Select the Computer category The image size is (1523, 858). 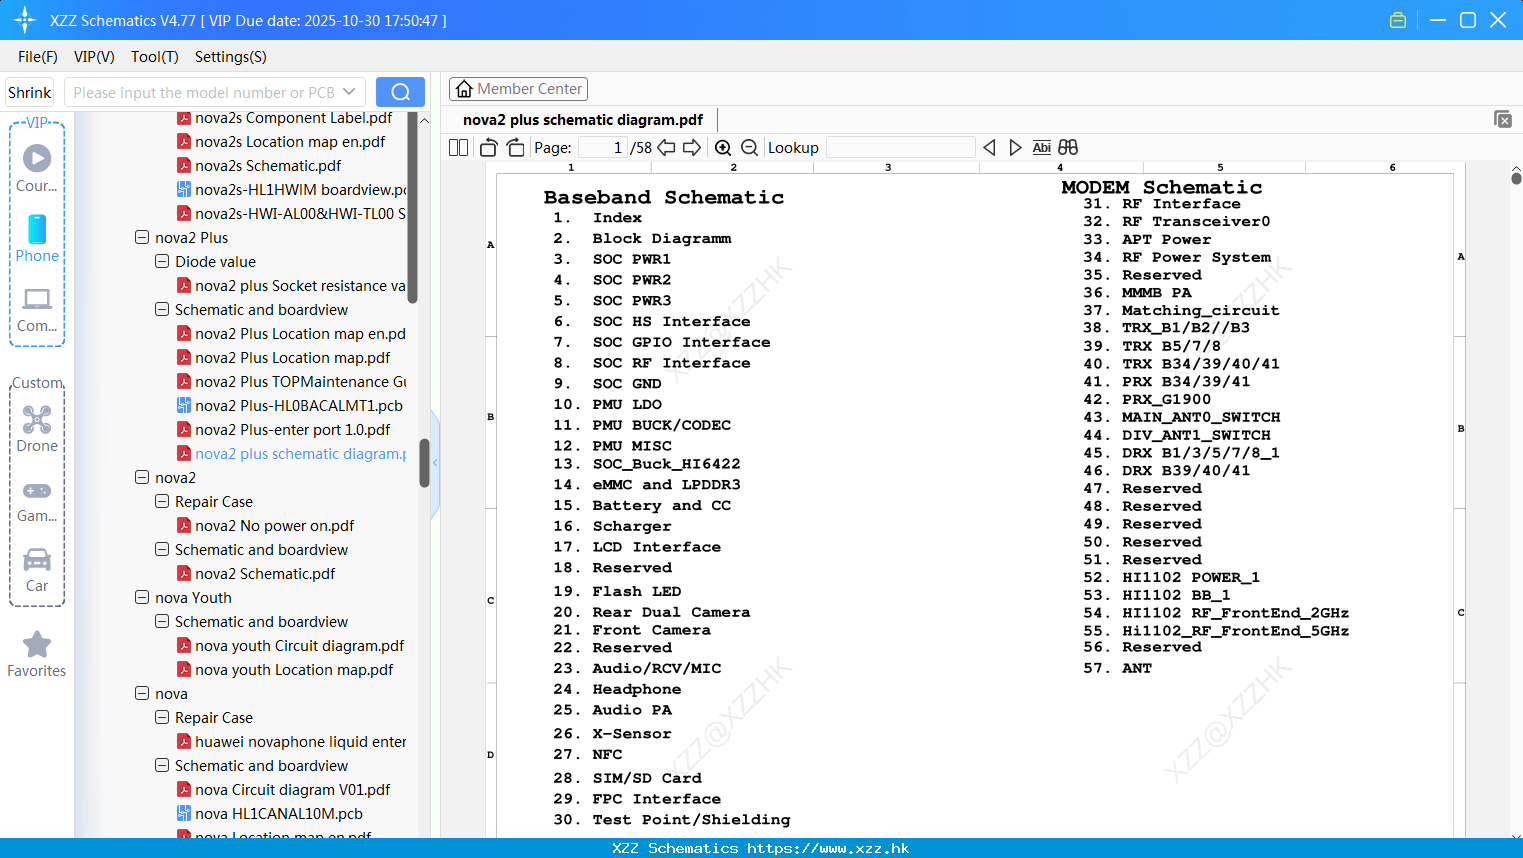point(37,309)
